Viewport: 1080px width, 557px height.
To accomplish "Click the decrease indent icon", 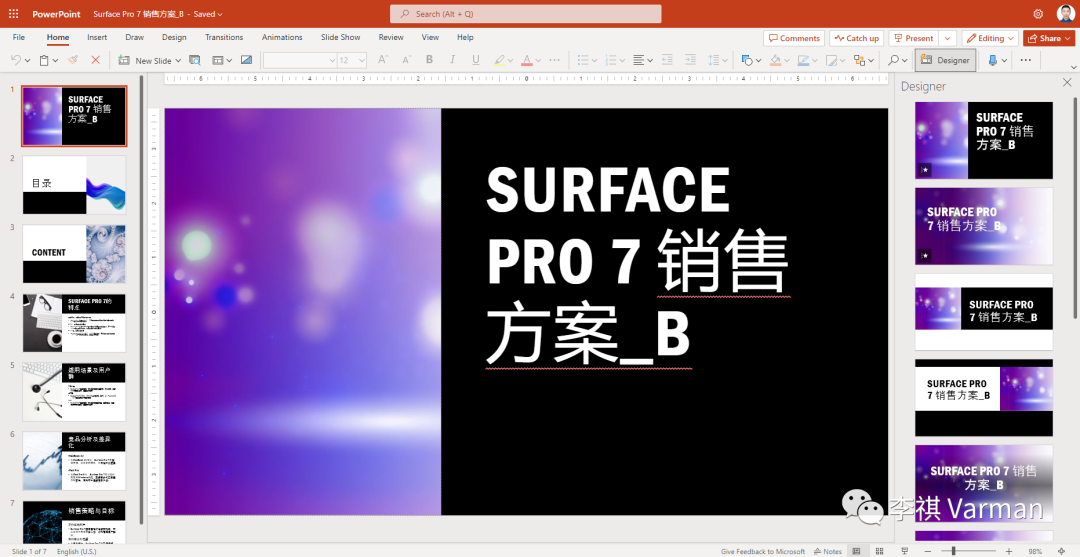I will (x=667, y=61).
